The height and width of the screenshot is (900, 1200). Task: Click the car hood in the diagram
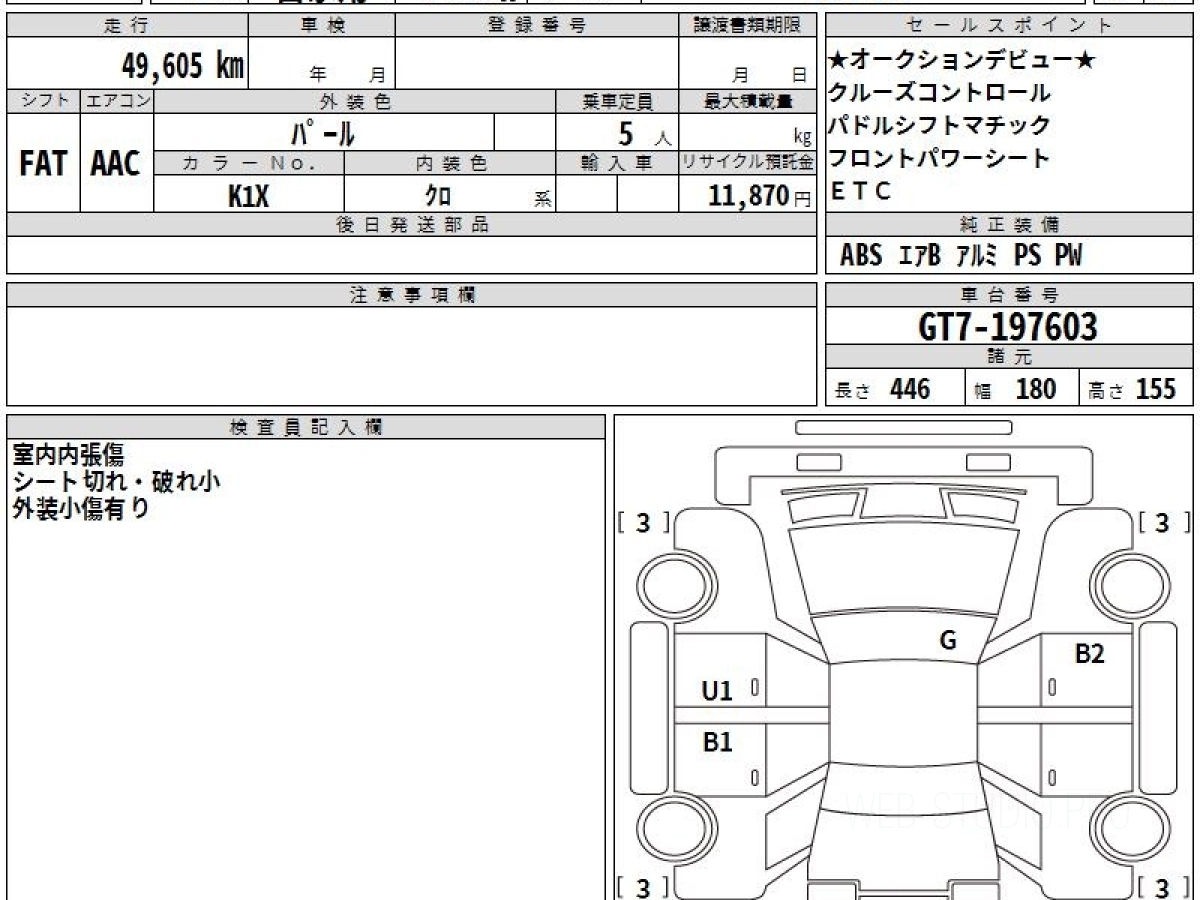click(x=903, y=566)
